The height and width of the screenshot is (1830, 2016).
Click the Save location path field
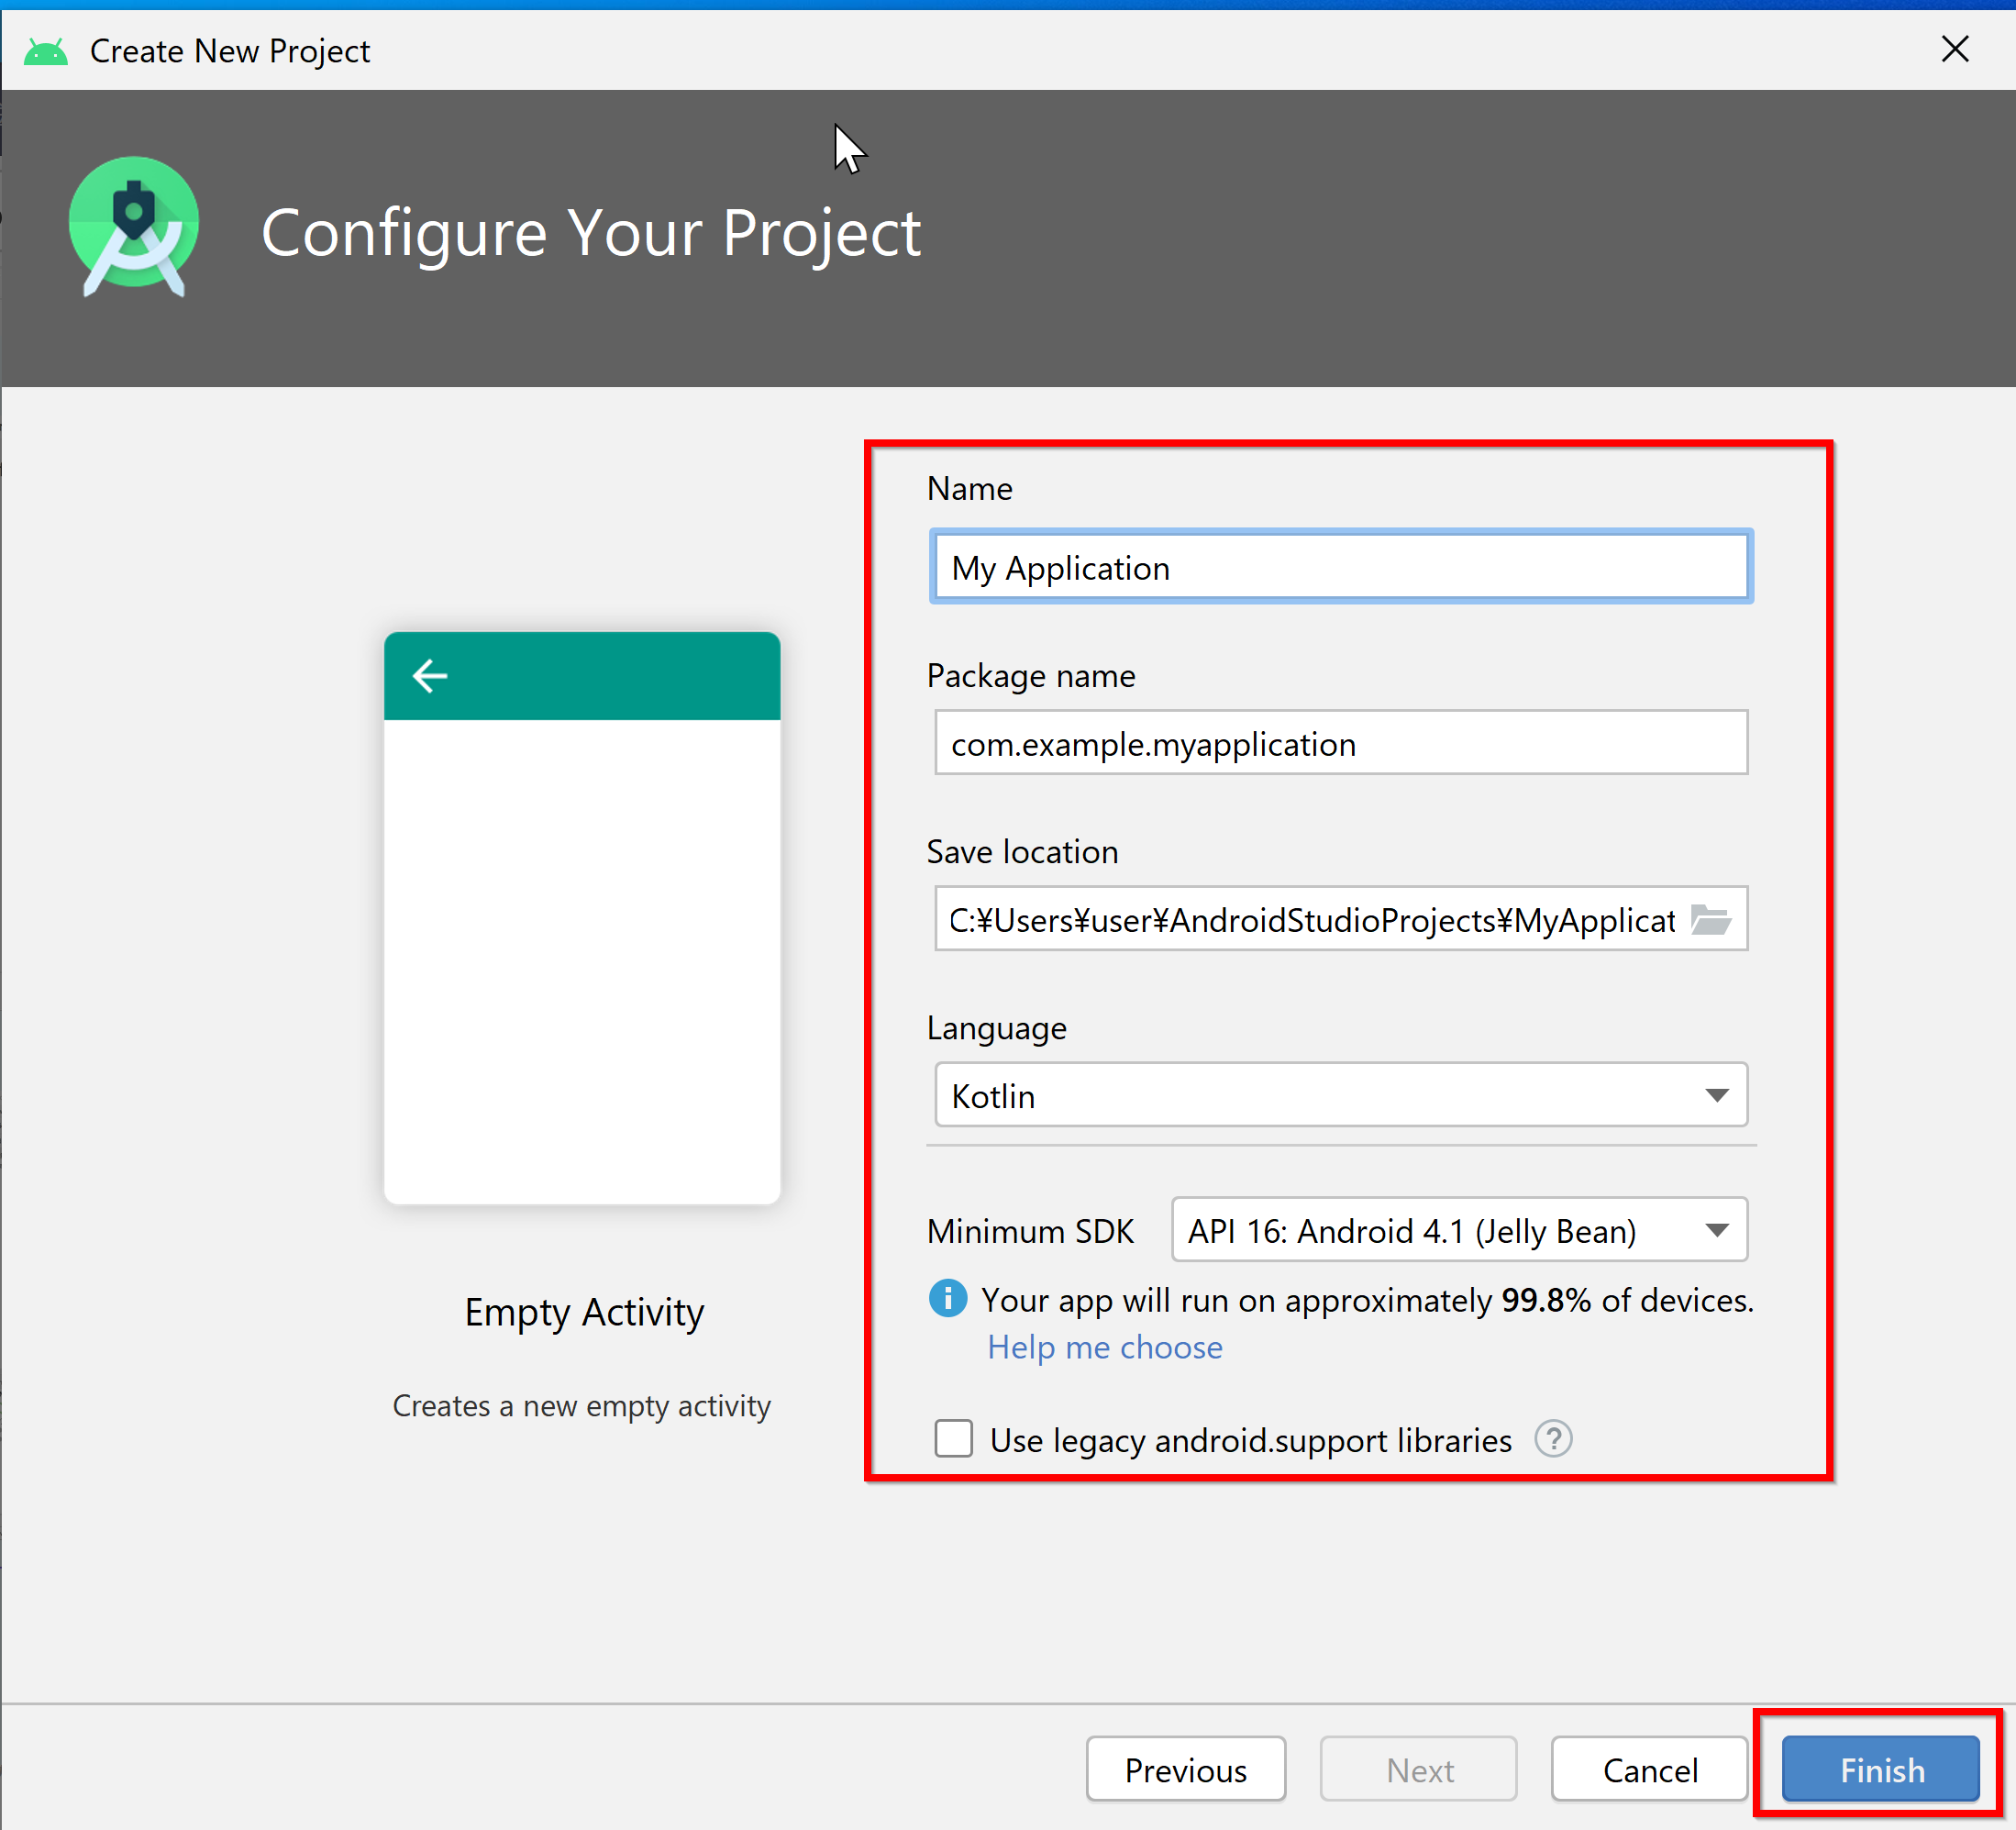(1315, 918)
